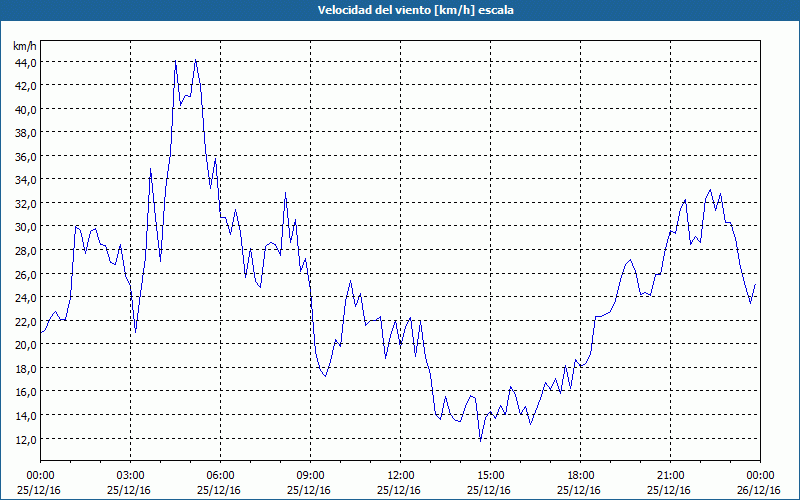Click the 00:00 26/12/16 time label
This screenshot has width=800, height=500.
point(759,483)
